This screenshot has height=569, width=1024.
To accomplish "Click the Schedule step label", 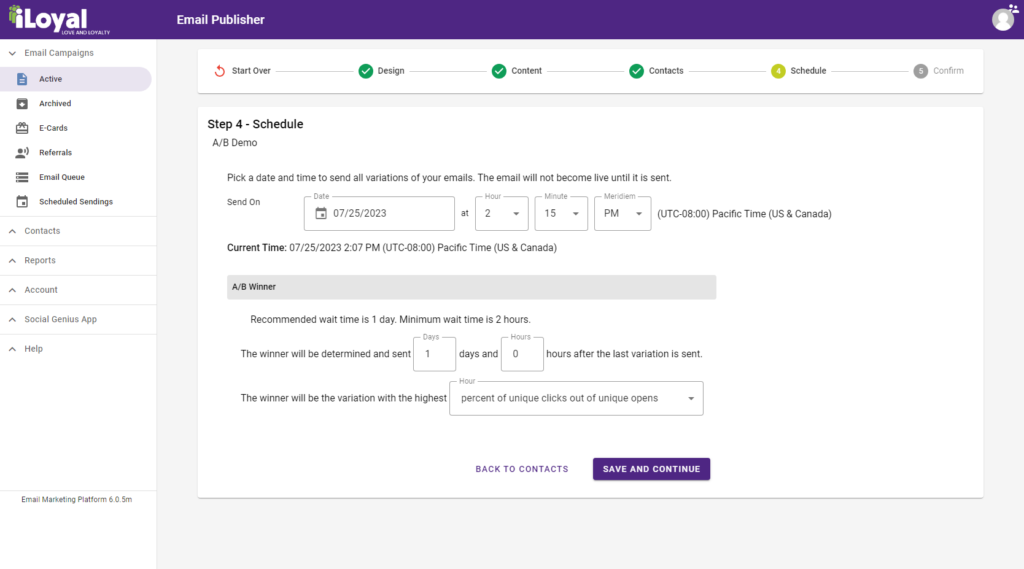I will (x=808, y=71).
